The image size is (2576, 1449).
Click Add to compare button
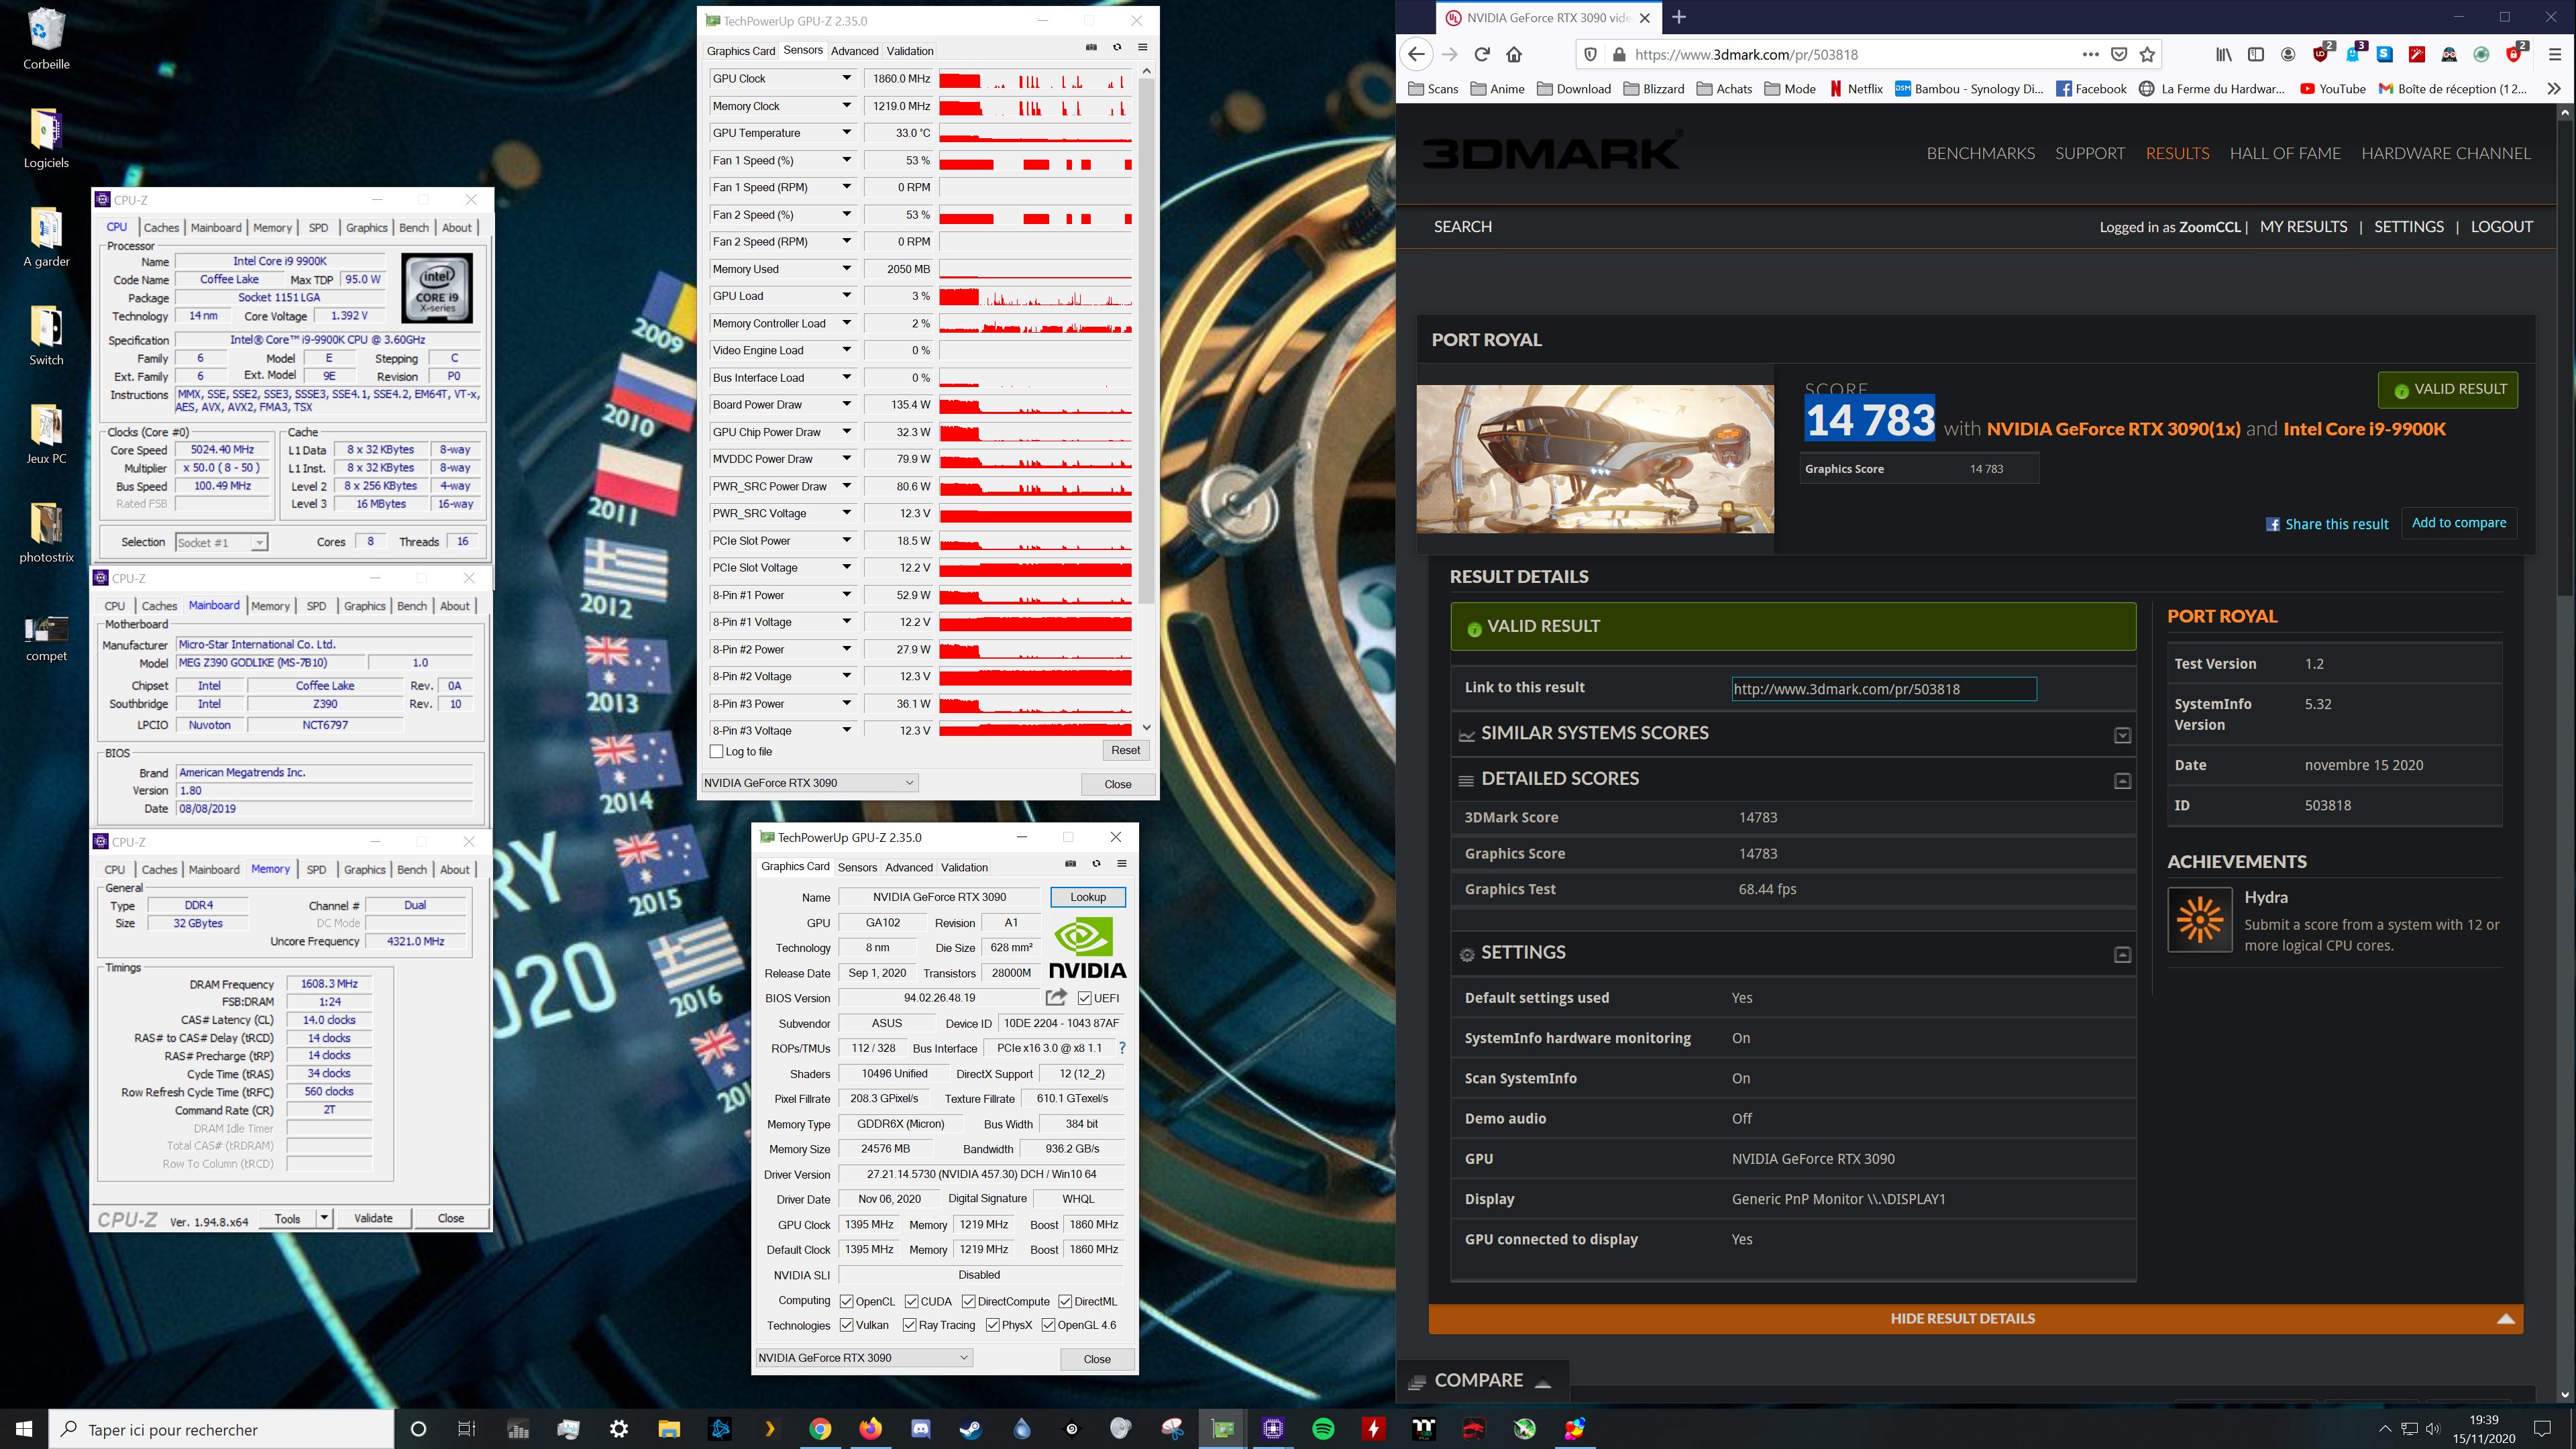[x=2459, y=522]
